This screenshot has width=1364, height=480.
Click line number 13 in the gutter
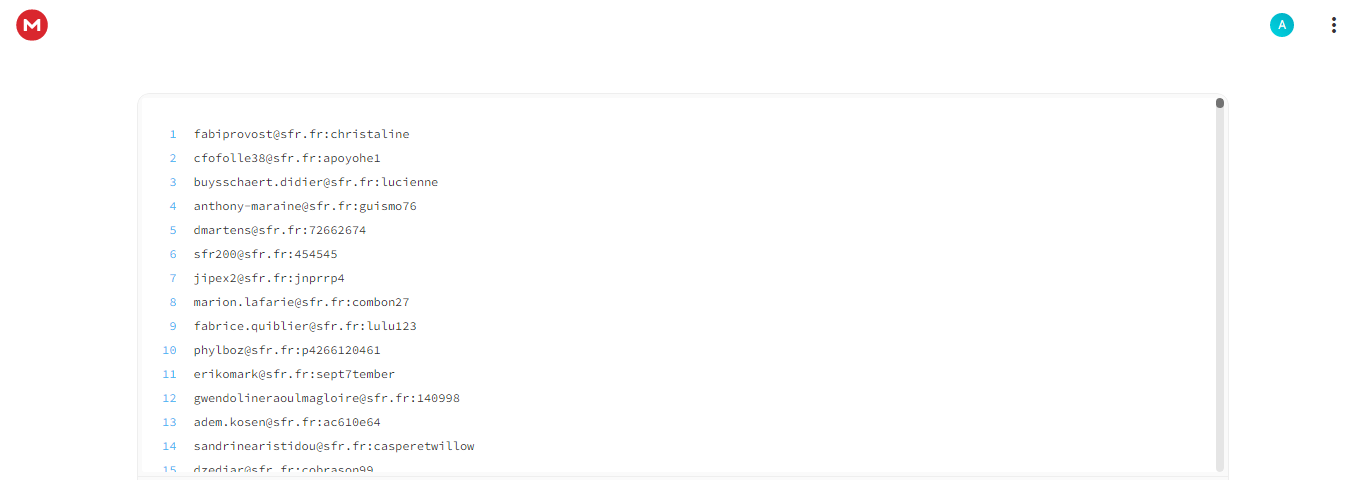[x=169, y=422]
